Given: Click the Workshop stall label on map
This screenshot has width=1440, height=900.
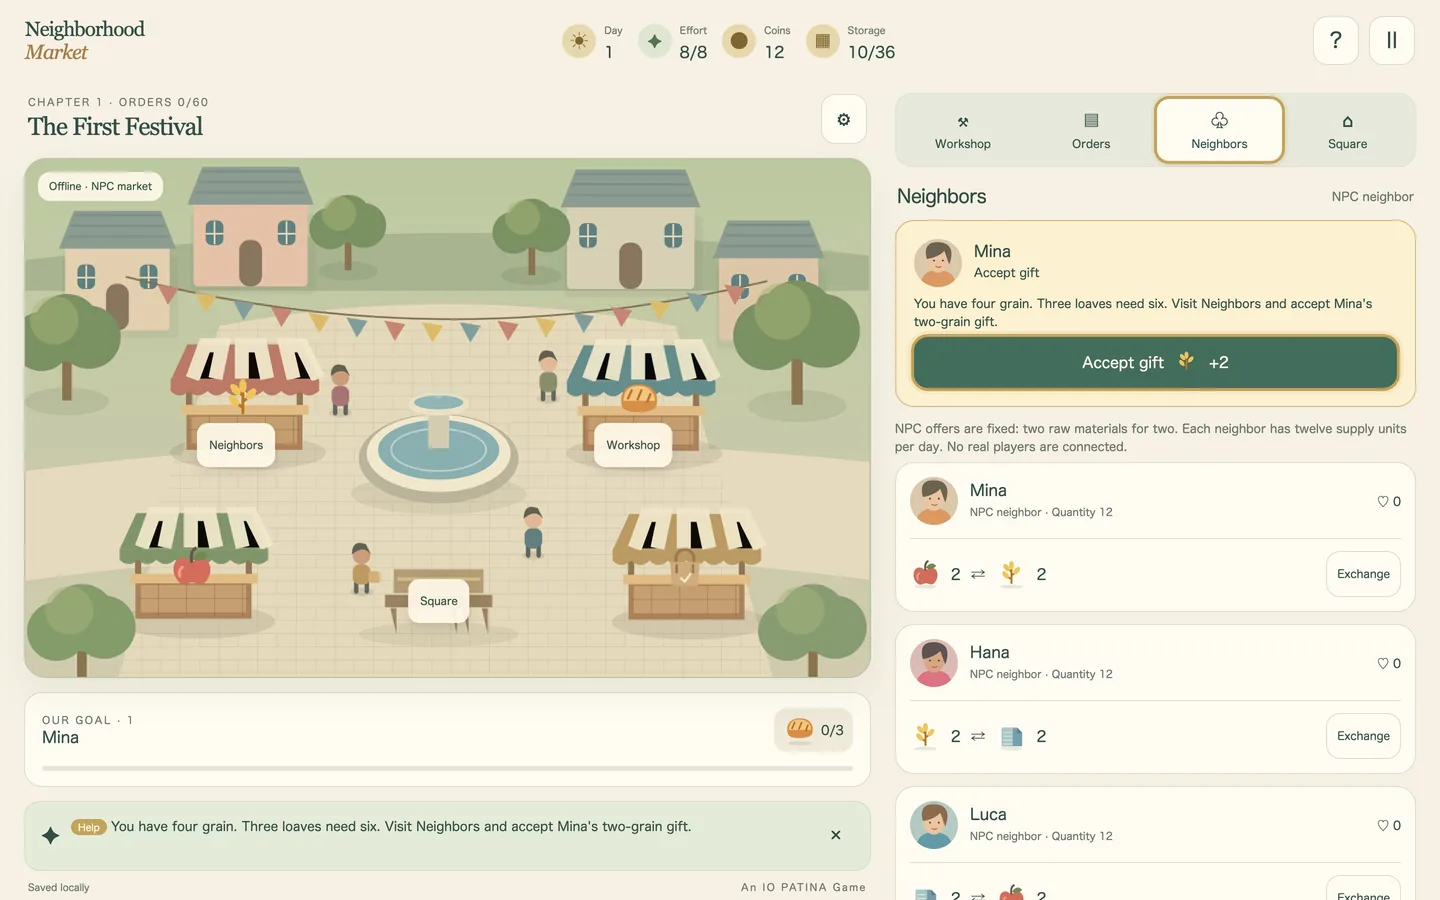Looking at the screenshot, I should [633, 445].
